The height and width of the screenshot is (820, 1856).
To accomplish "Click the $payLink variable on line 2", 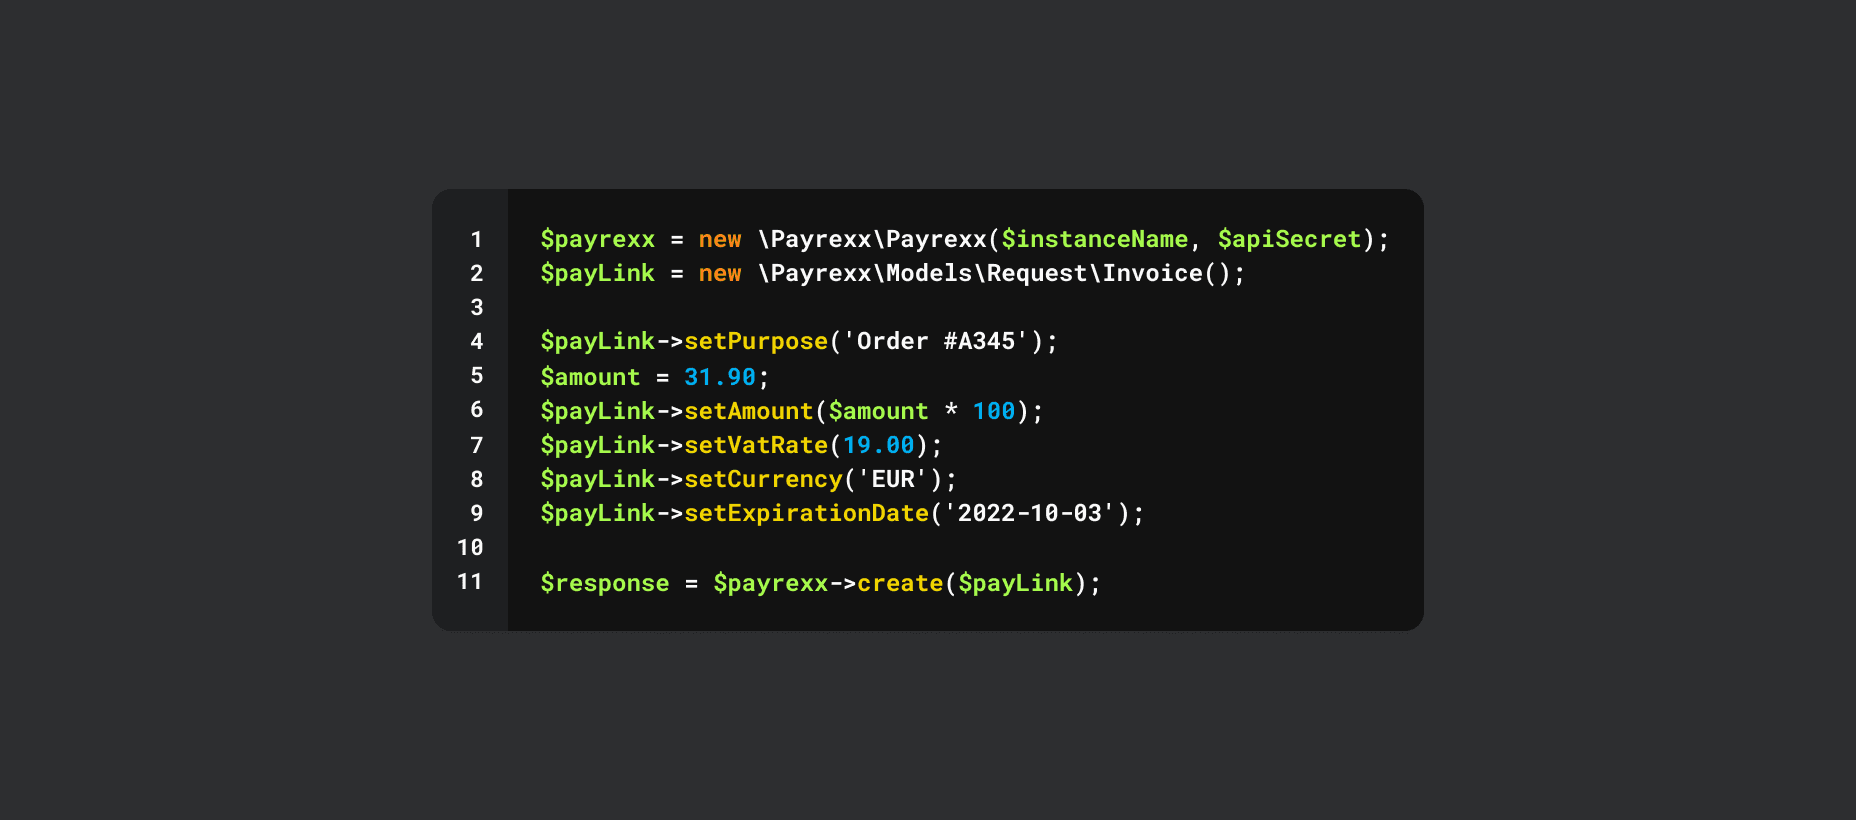I will (598, 274).
